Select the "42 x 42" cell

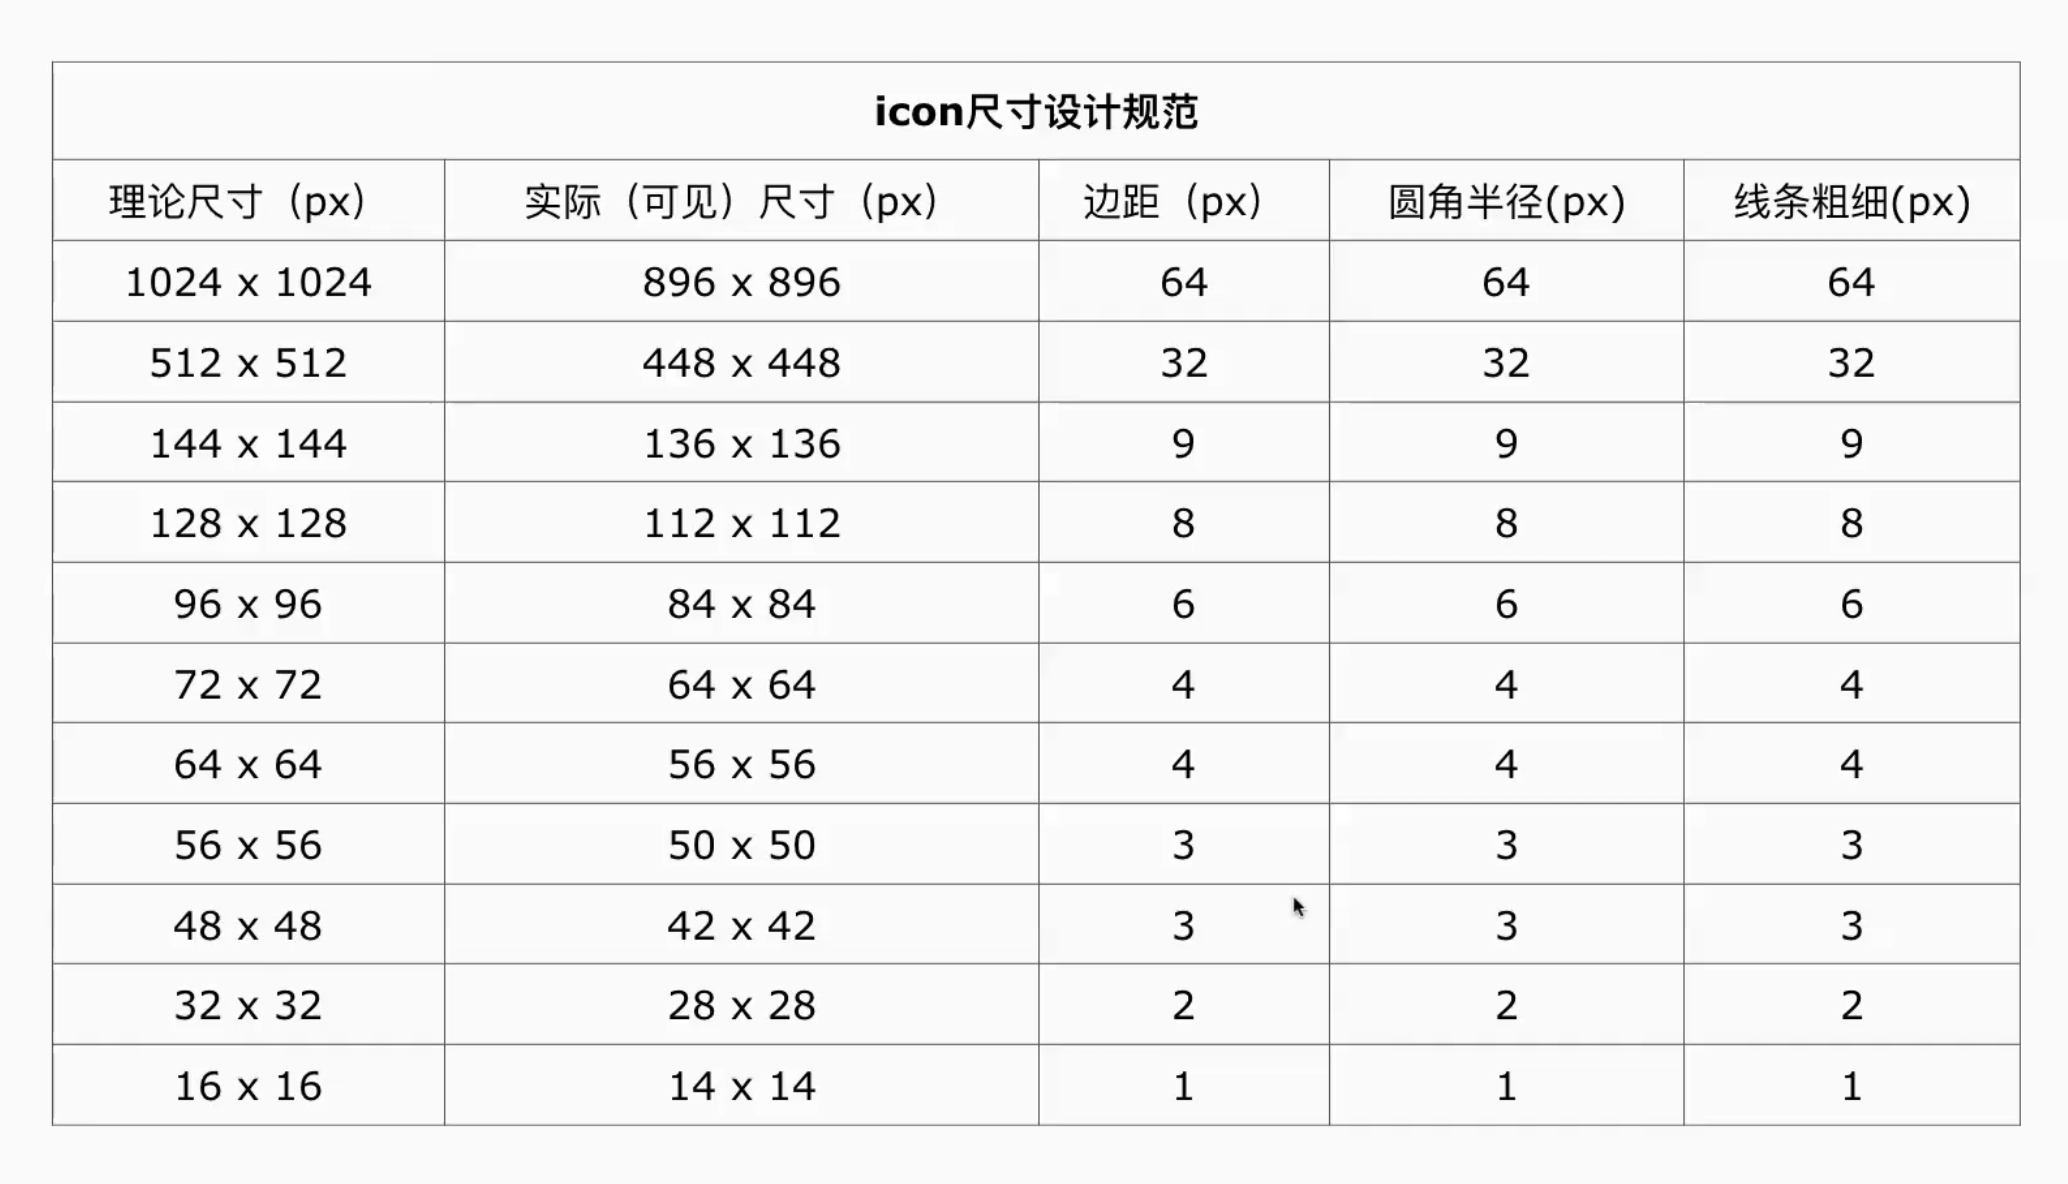point(741,925)
